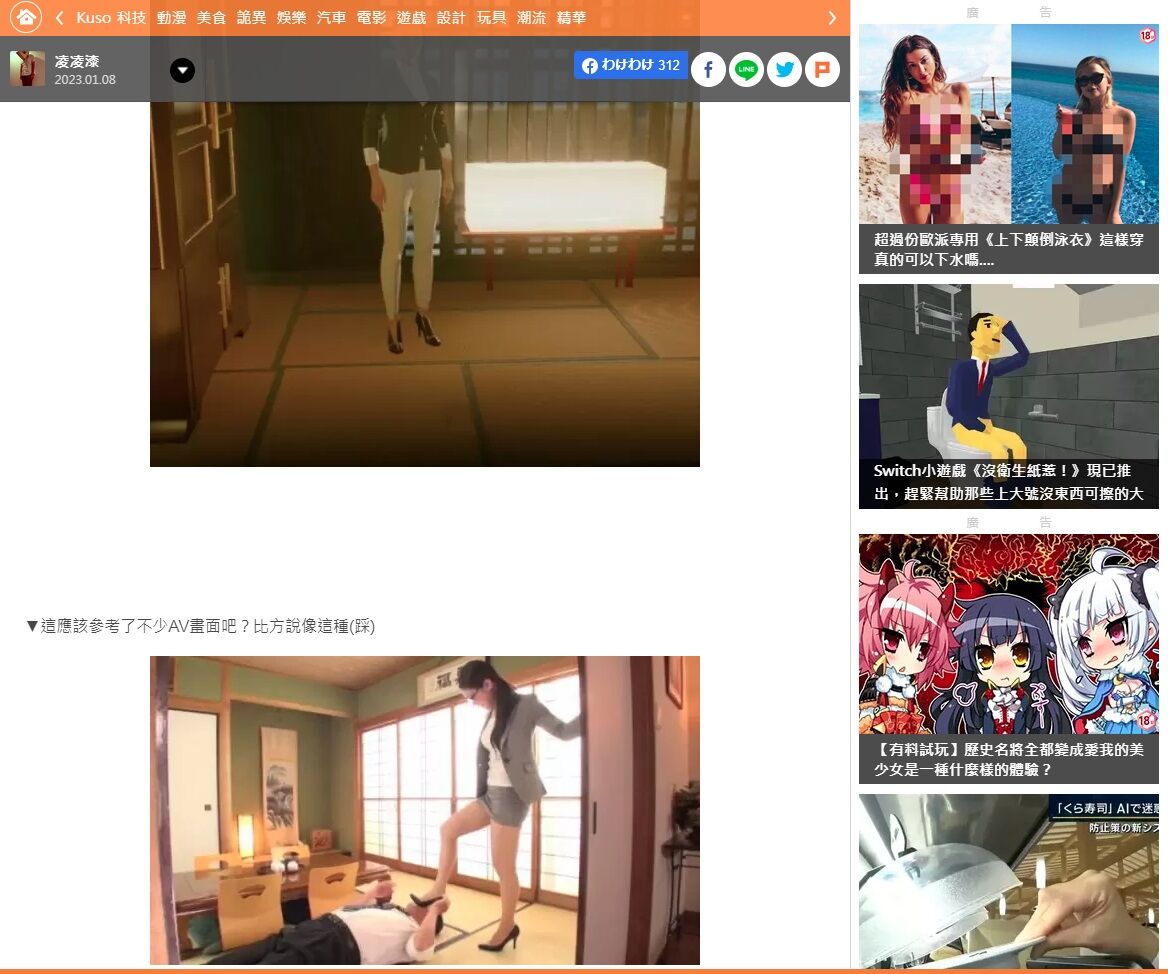Click the left chevron in category bar
The width and height of the screenshot is (1168, 974).
tap(60, 17)
